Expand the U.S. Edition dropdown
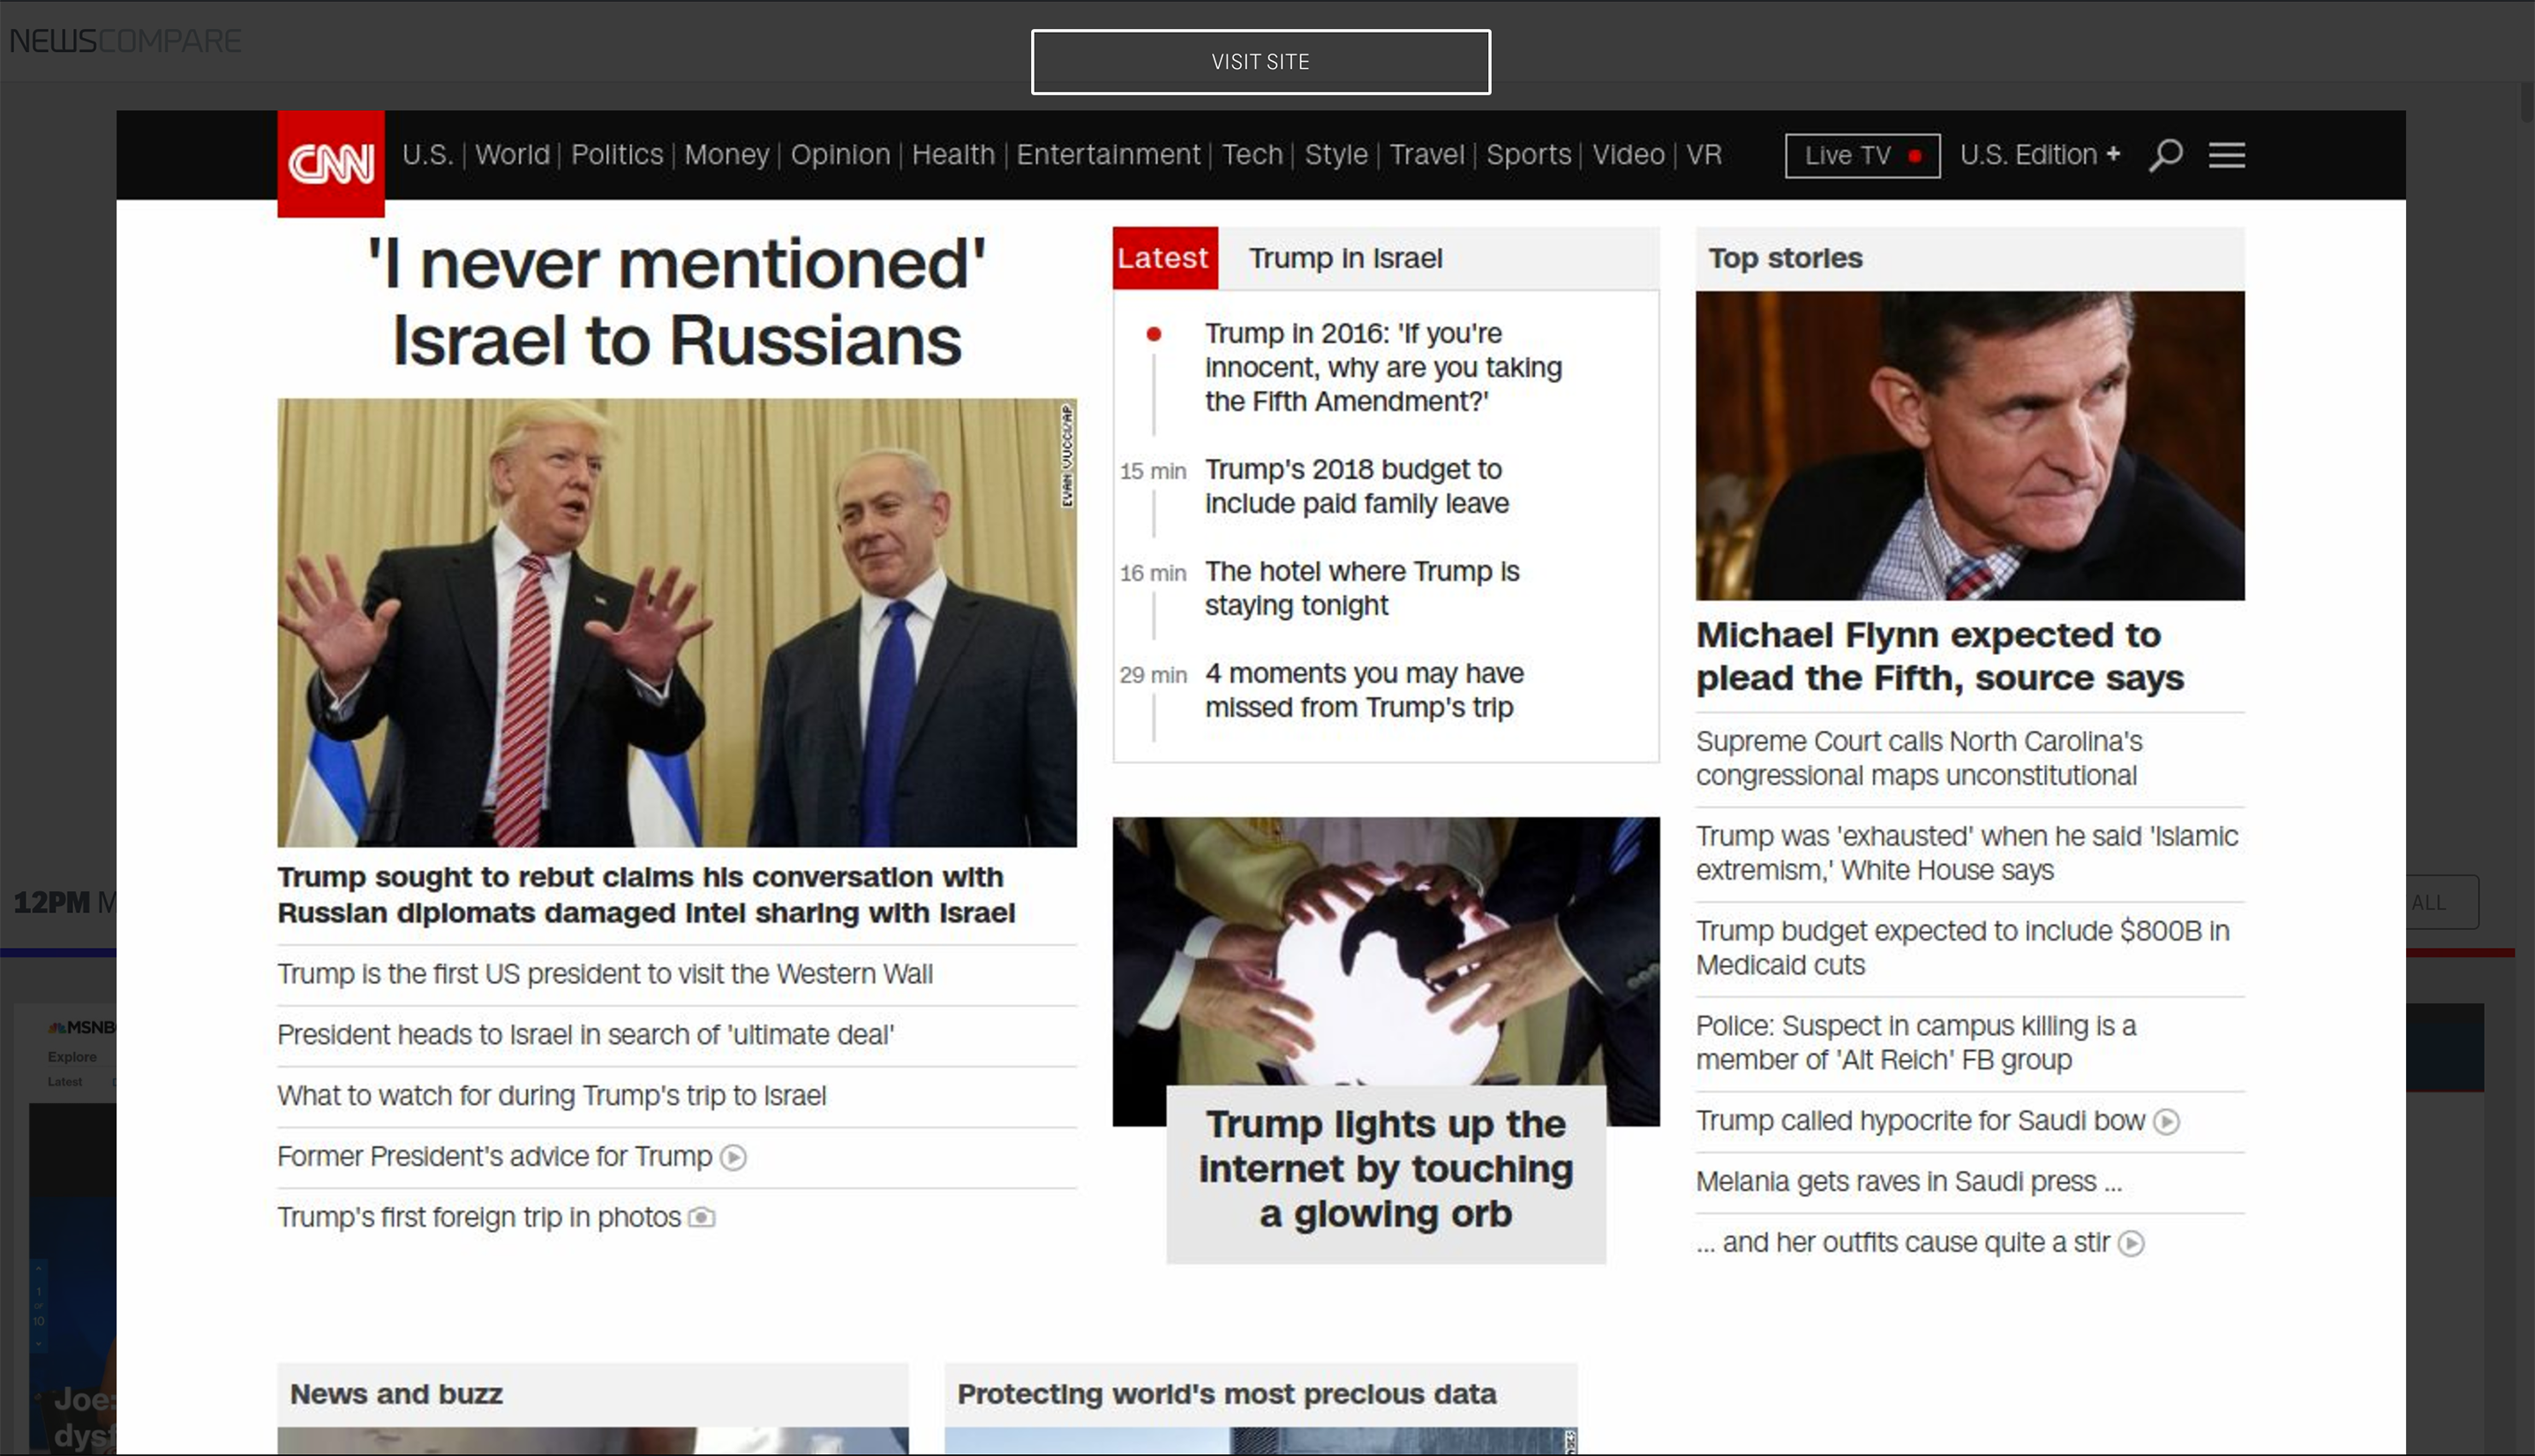Image resolution: width=2535 pixels, height=1456 pixels. (2040, 154)
